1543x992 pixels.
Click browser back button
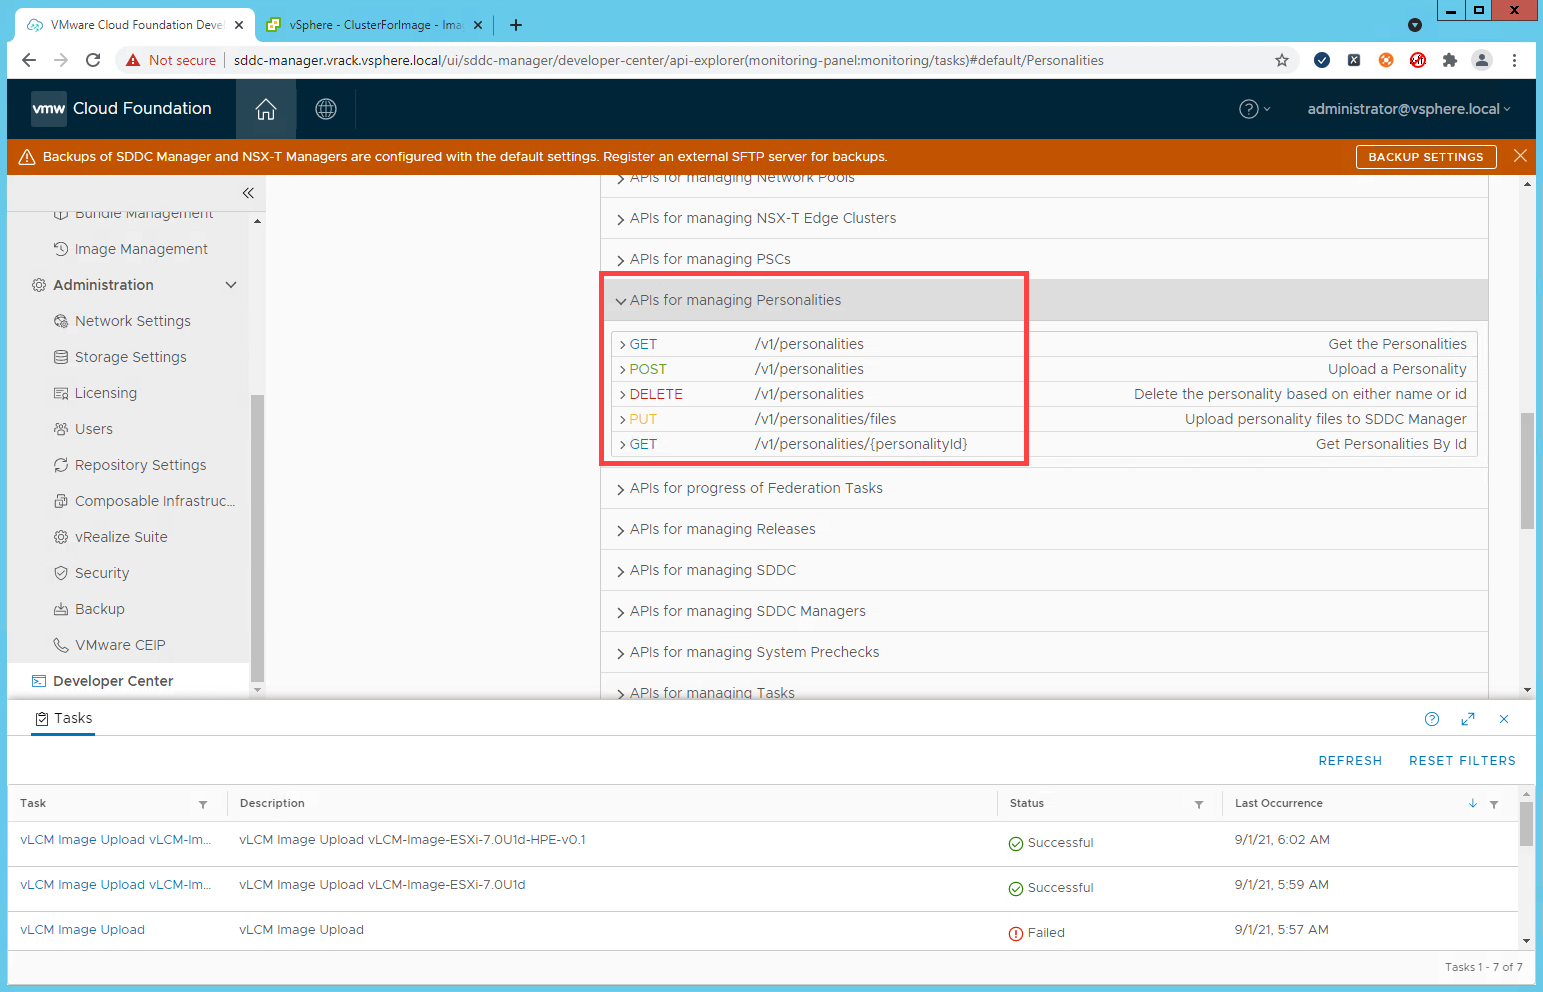[29, 60]
